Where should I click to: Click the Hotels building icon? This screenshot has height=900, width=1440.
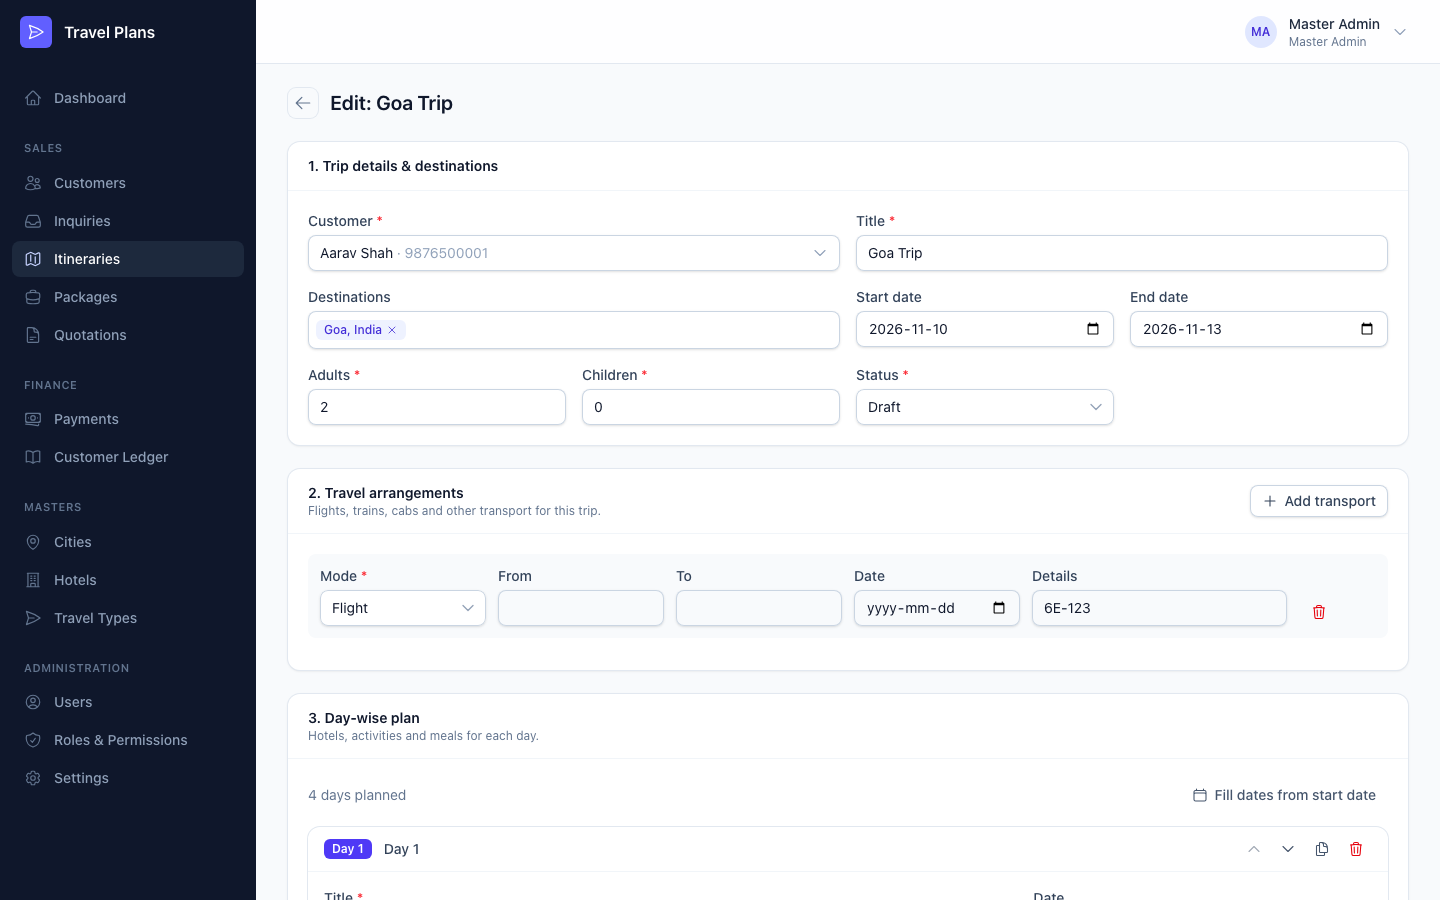pyautogui.click(x=33, y=580)
